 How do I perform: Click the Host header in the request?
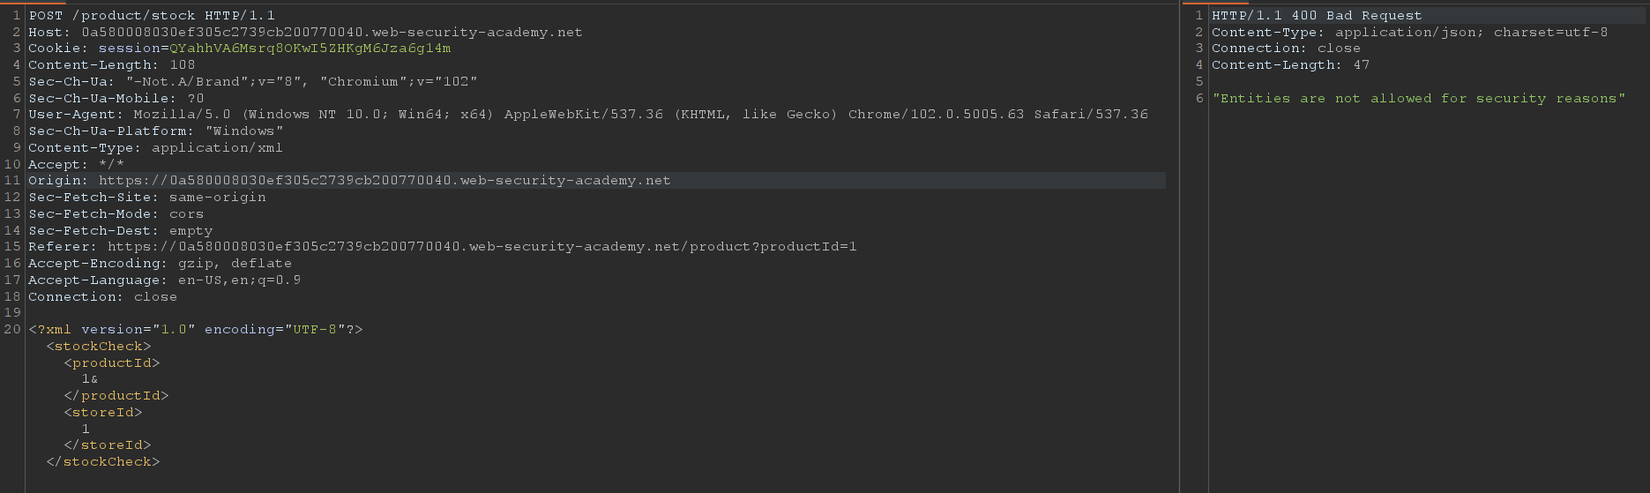[x=305, y=32]
